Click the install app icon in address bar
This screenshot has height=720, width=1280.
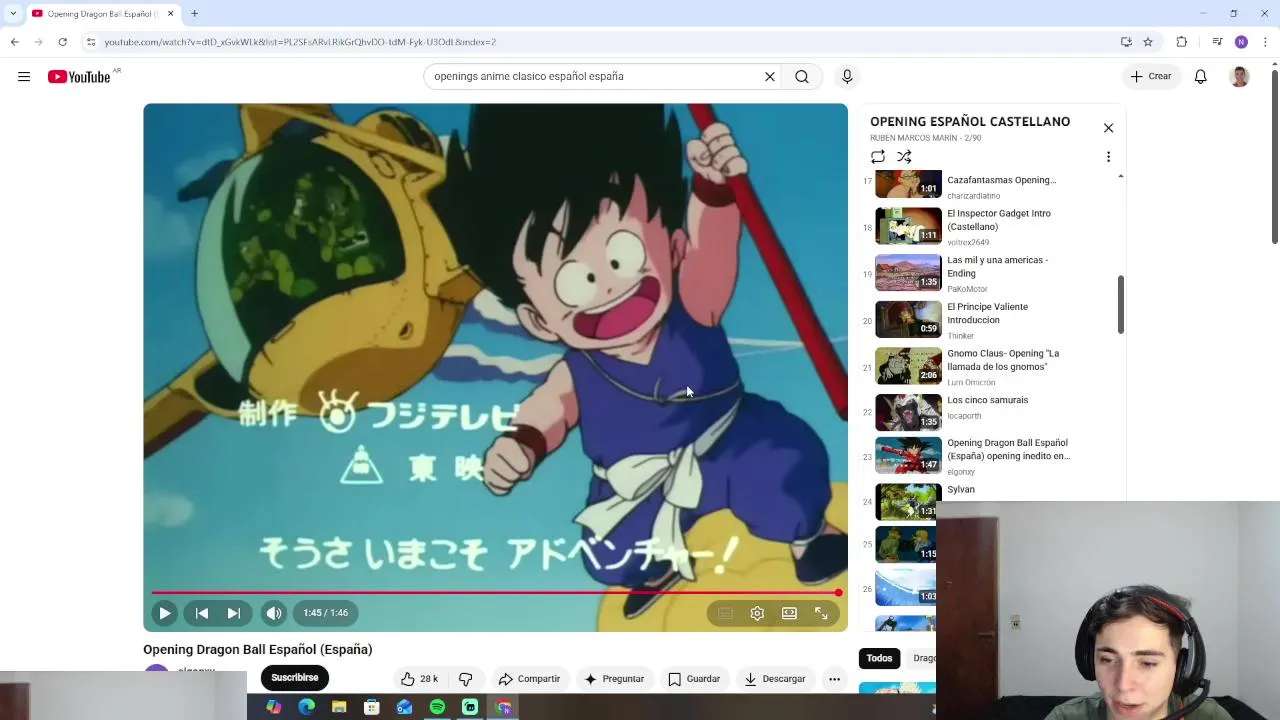click(1126, 42)
